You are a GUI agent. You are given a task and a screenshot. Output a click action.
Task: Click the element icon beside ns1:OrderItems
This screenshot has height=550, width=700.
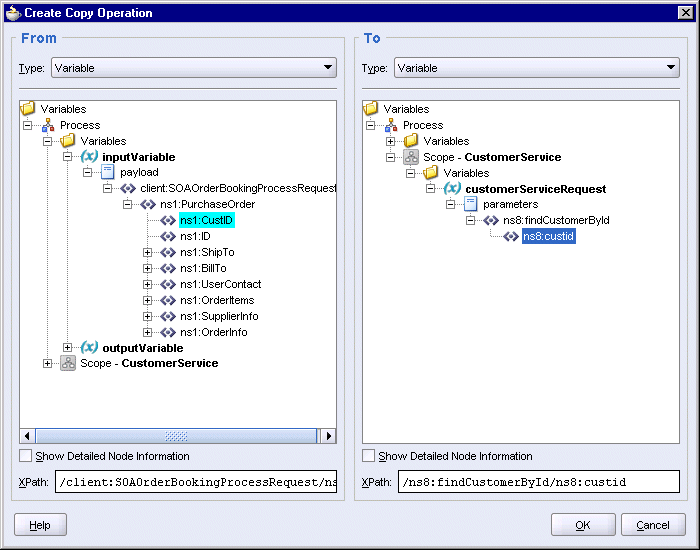[x=168, y=300]
